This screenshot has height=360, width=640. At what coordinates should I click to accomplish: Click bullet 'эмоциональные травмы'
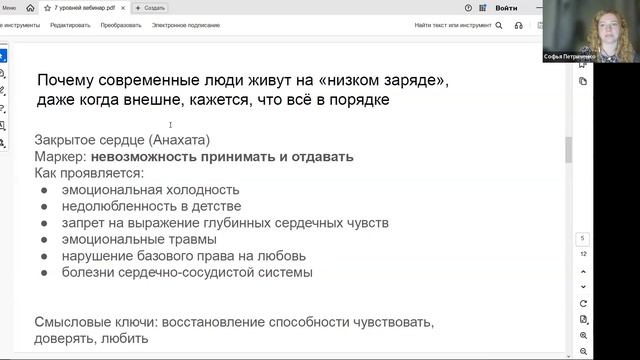click(139, 239)
